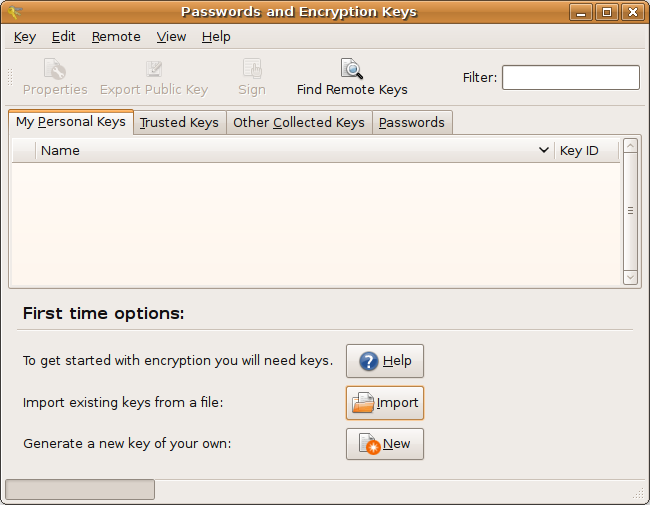The image size is (650, 505).
Task: Open the Key menu
Action: (x=24, y=37)
